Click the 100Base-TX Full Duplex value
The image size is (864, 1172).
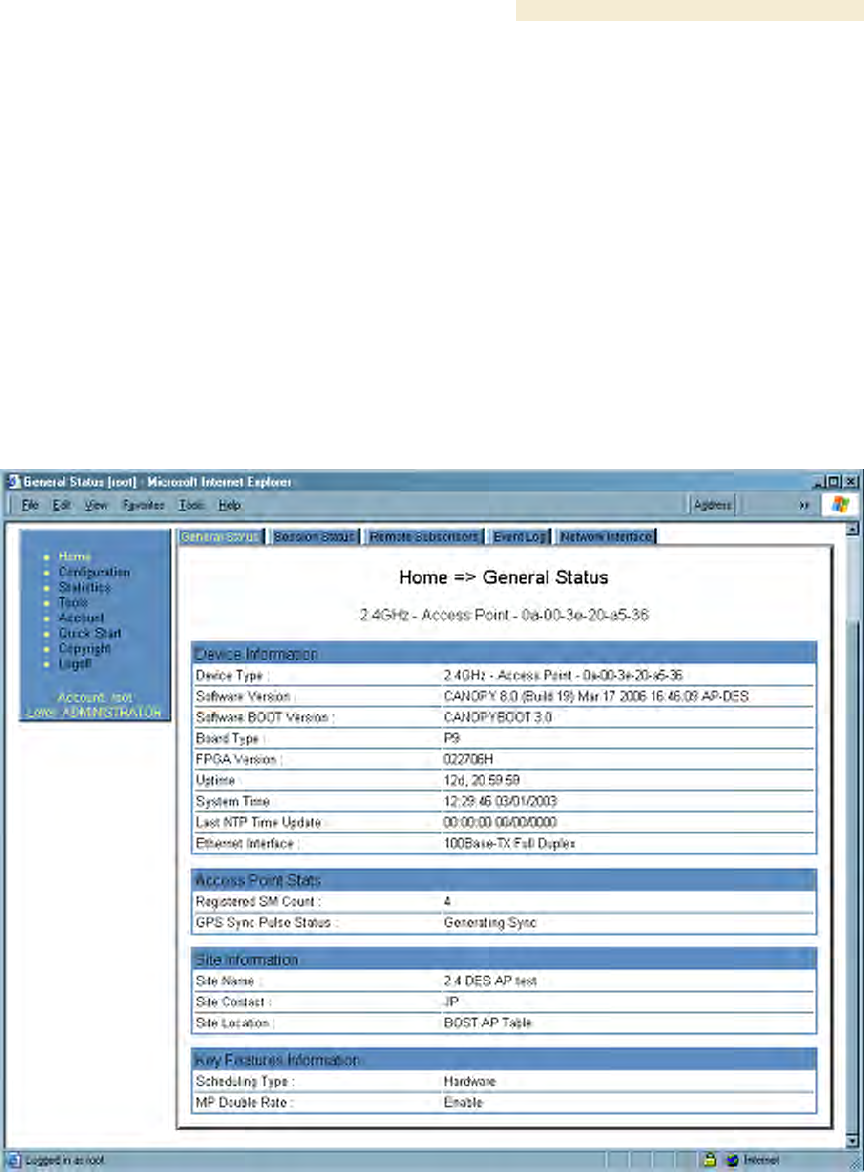point(509,843)
